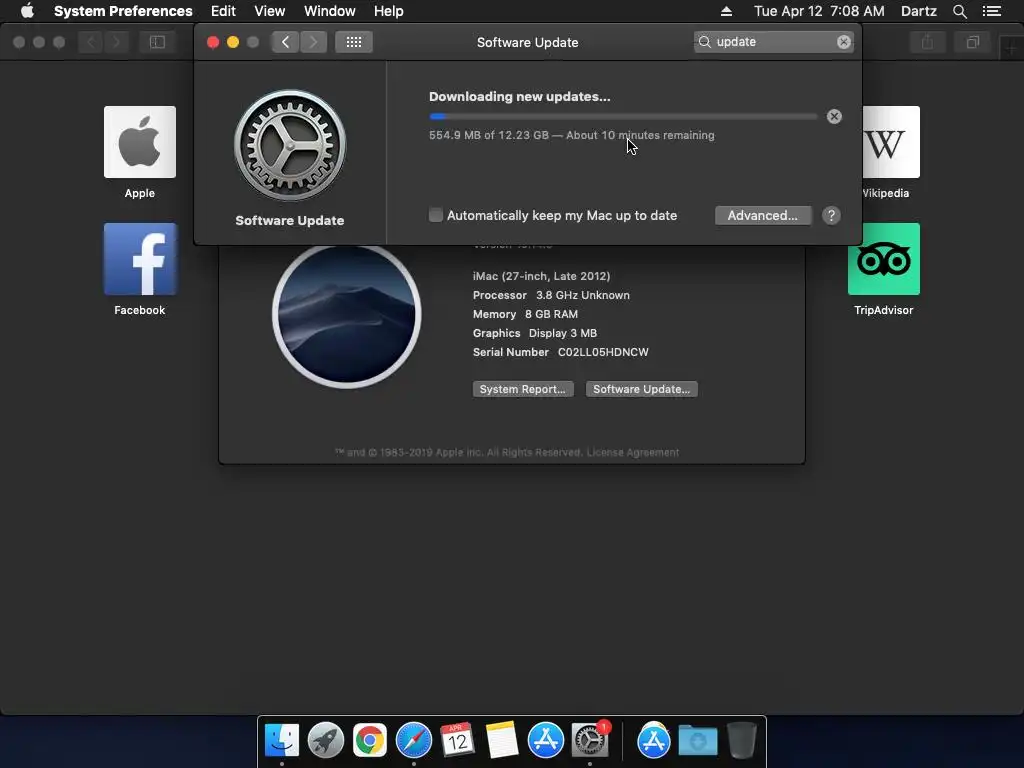
Task: Click 'Downloading new updates...' heading
Action: point(520,97)
